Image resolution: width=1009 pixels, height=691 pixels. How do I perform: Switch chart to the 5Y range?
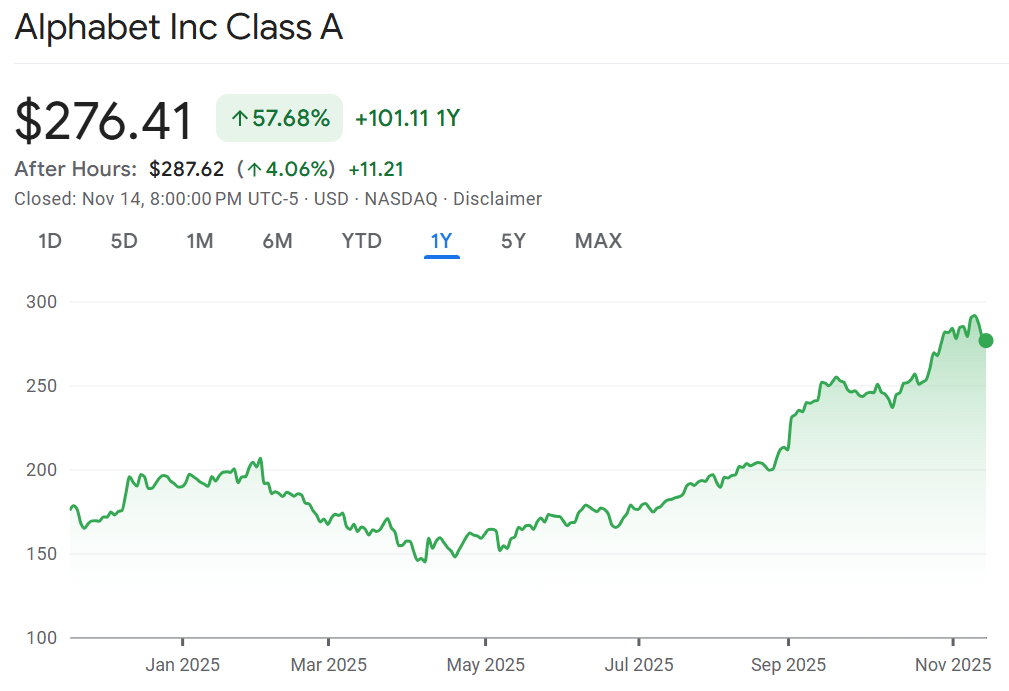pos(513,241)
